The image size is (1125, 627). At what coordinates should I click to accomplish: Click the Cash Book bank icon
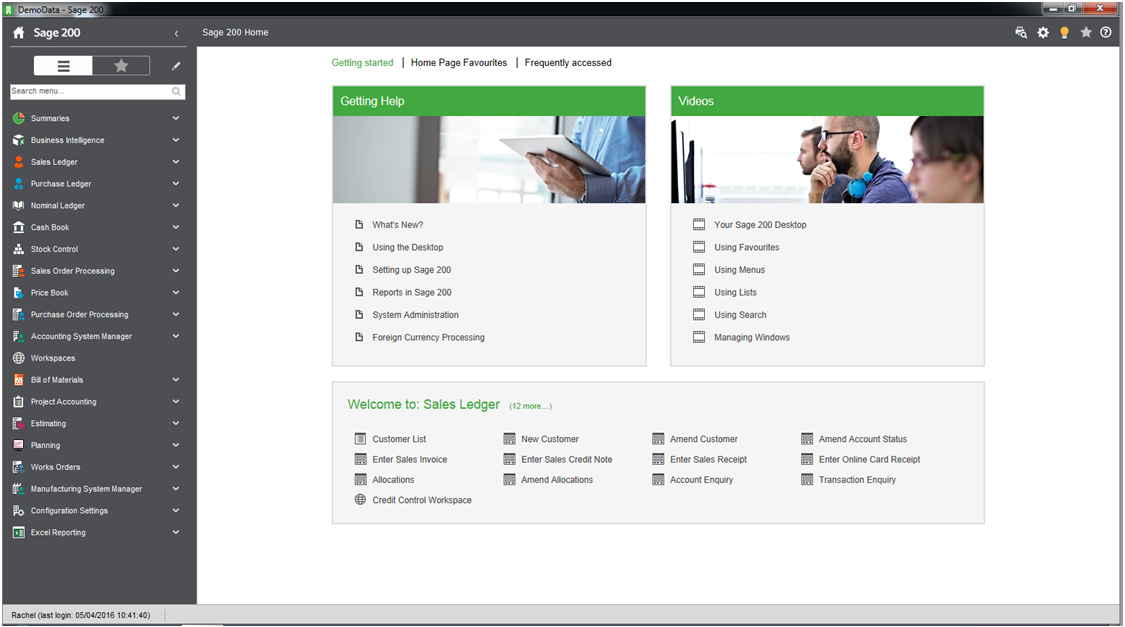pos(19,227)
